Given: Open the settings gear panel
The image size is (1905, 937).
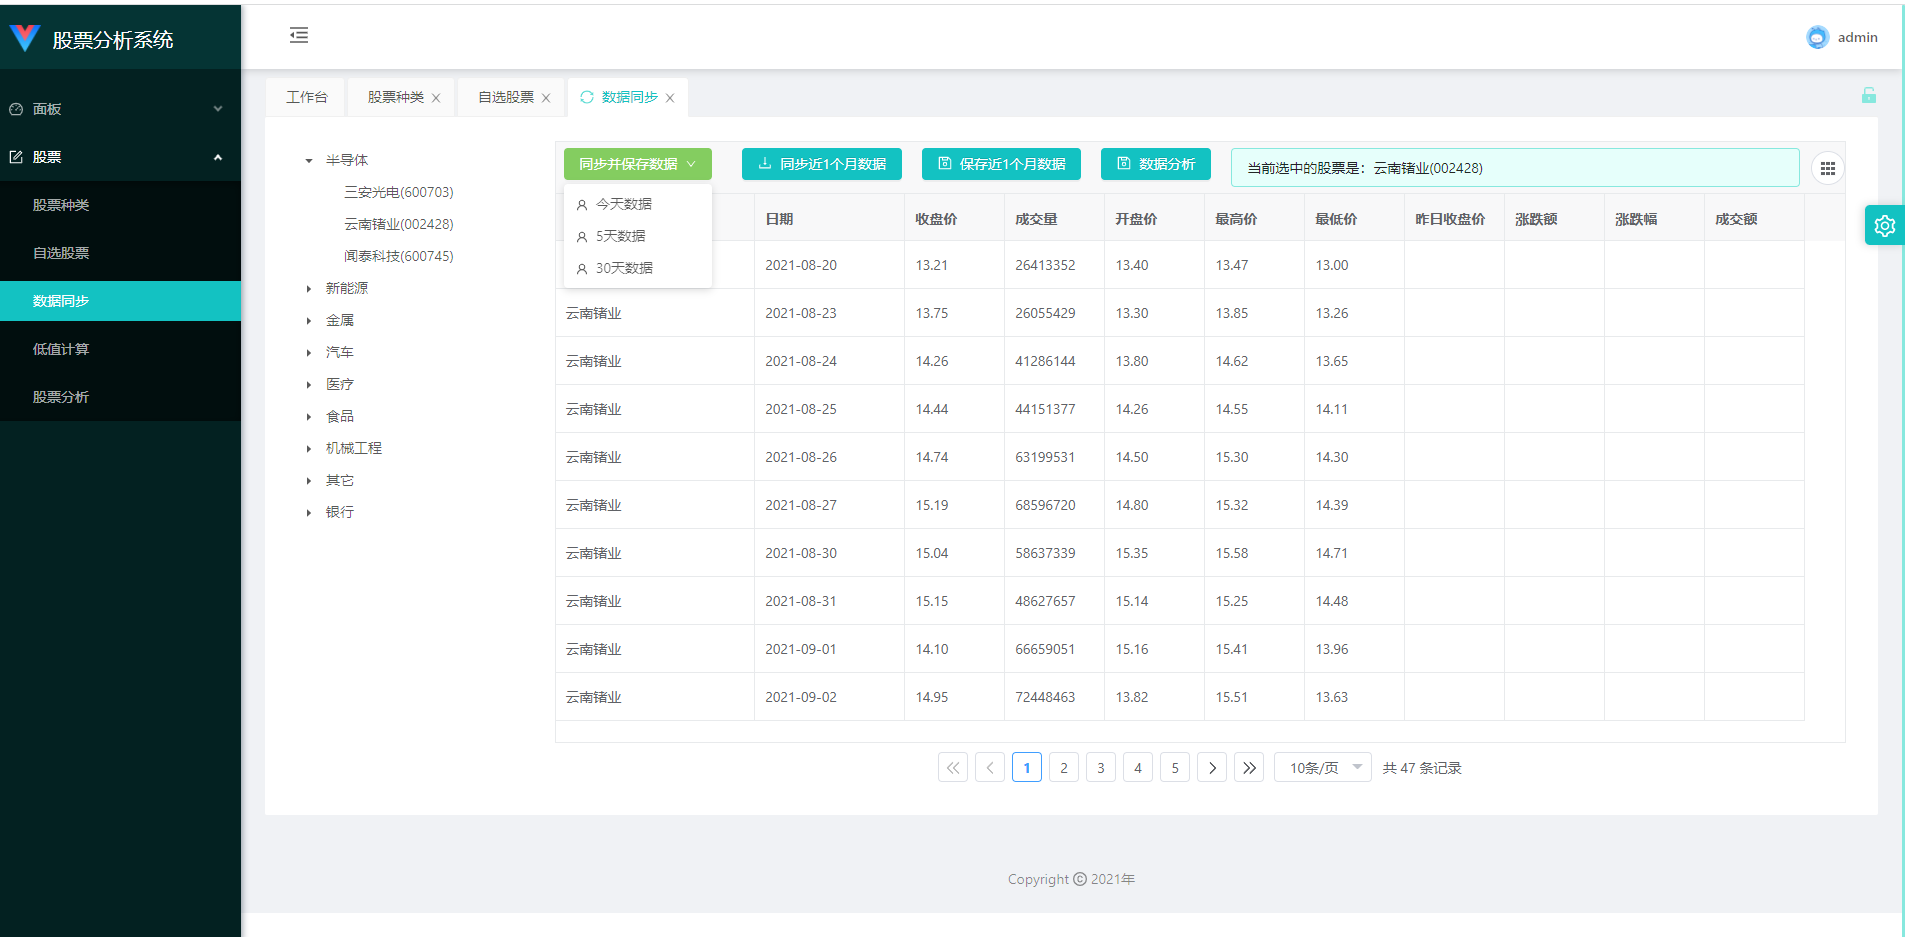Looking at the screenshot, I should pos(1885,225).
